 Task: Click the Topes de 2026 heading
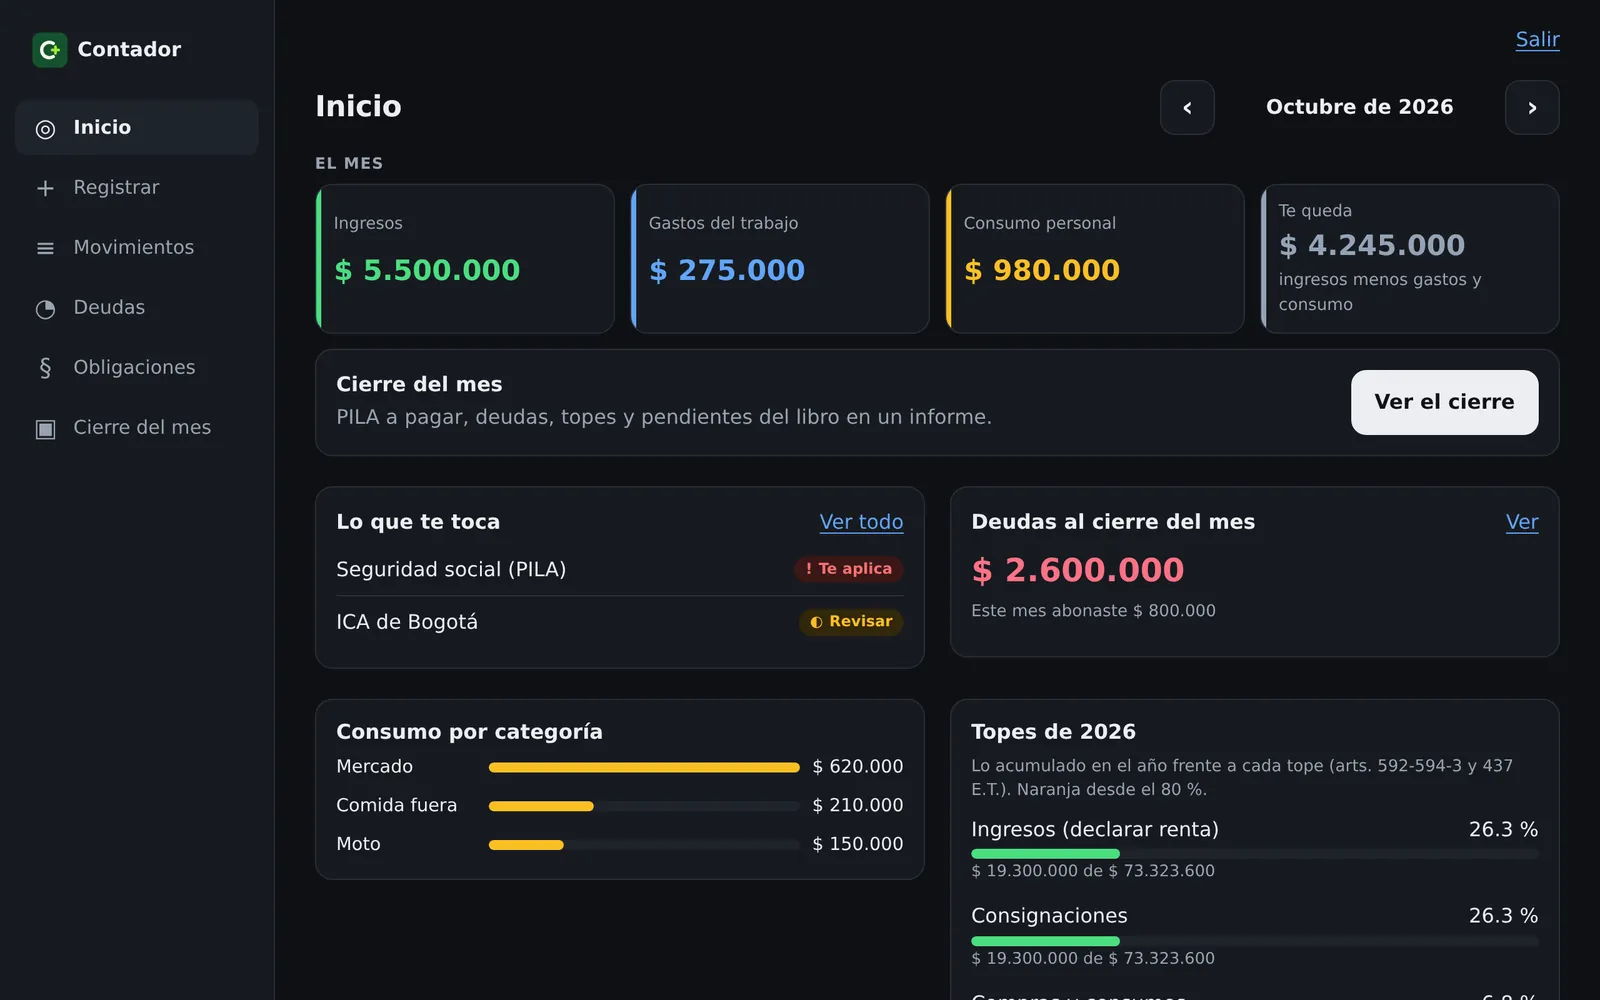[x=1053, y=732]
